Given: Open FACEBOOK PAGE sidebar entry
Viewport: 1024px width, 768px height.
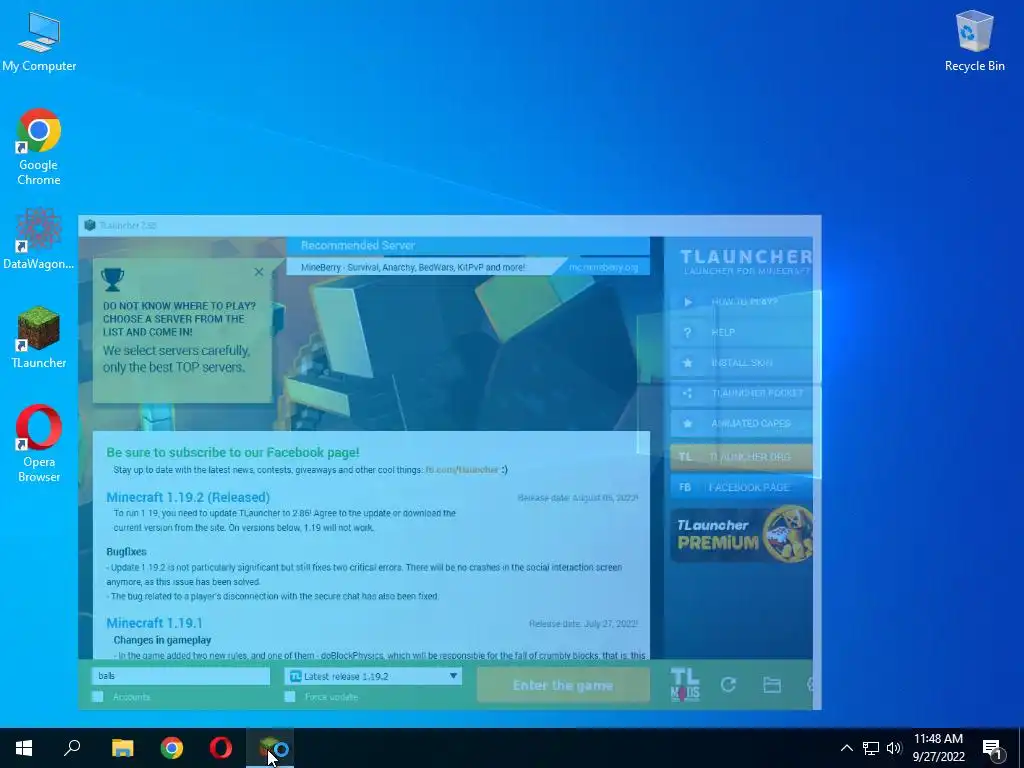Looking at the screenshot, I should pos(741,487).
